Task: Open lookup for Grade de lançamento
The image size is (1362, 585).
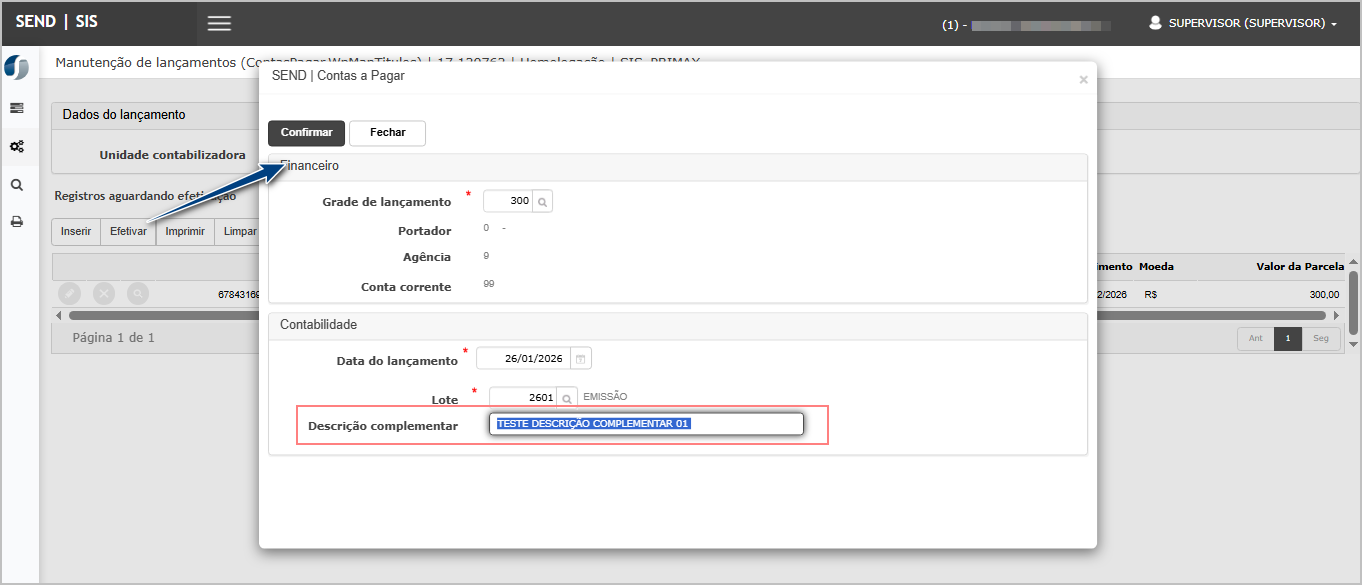Action: pos(542,202)
